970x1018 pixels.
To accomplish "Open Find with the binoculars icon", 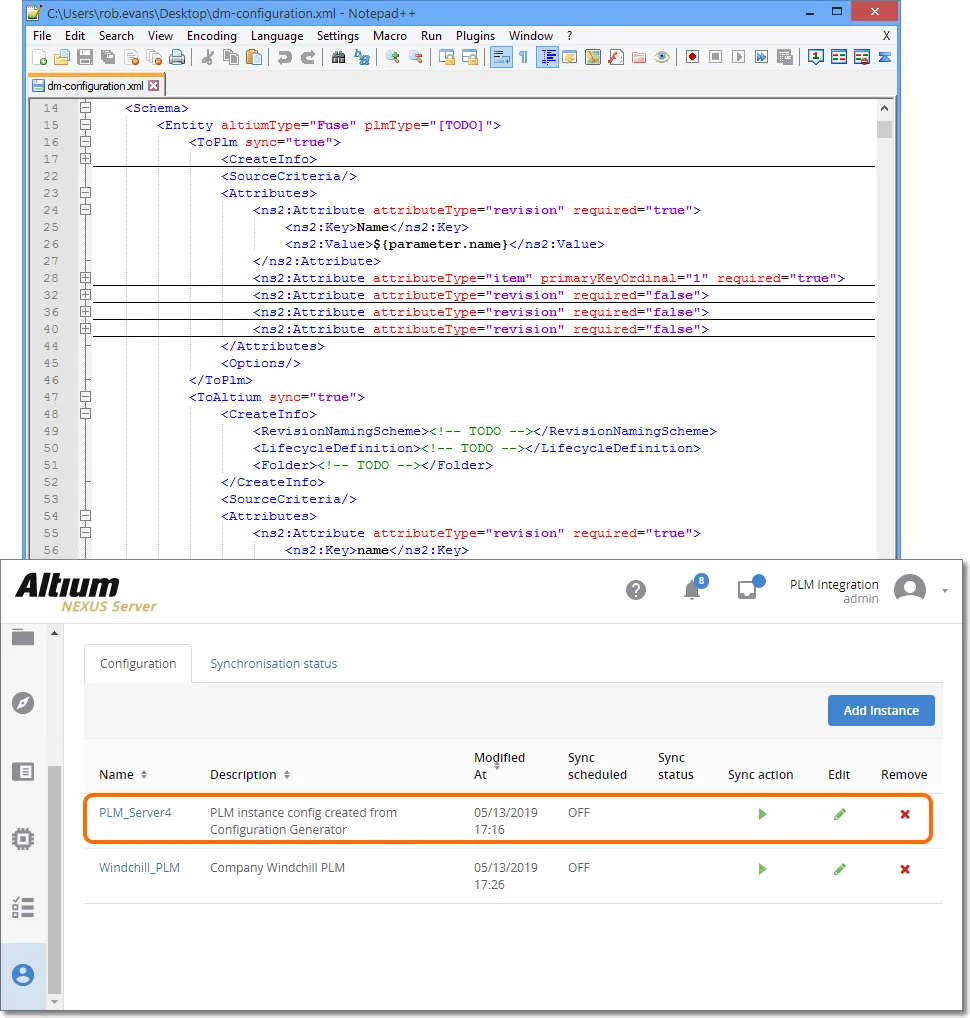I will [338, 58].
